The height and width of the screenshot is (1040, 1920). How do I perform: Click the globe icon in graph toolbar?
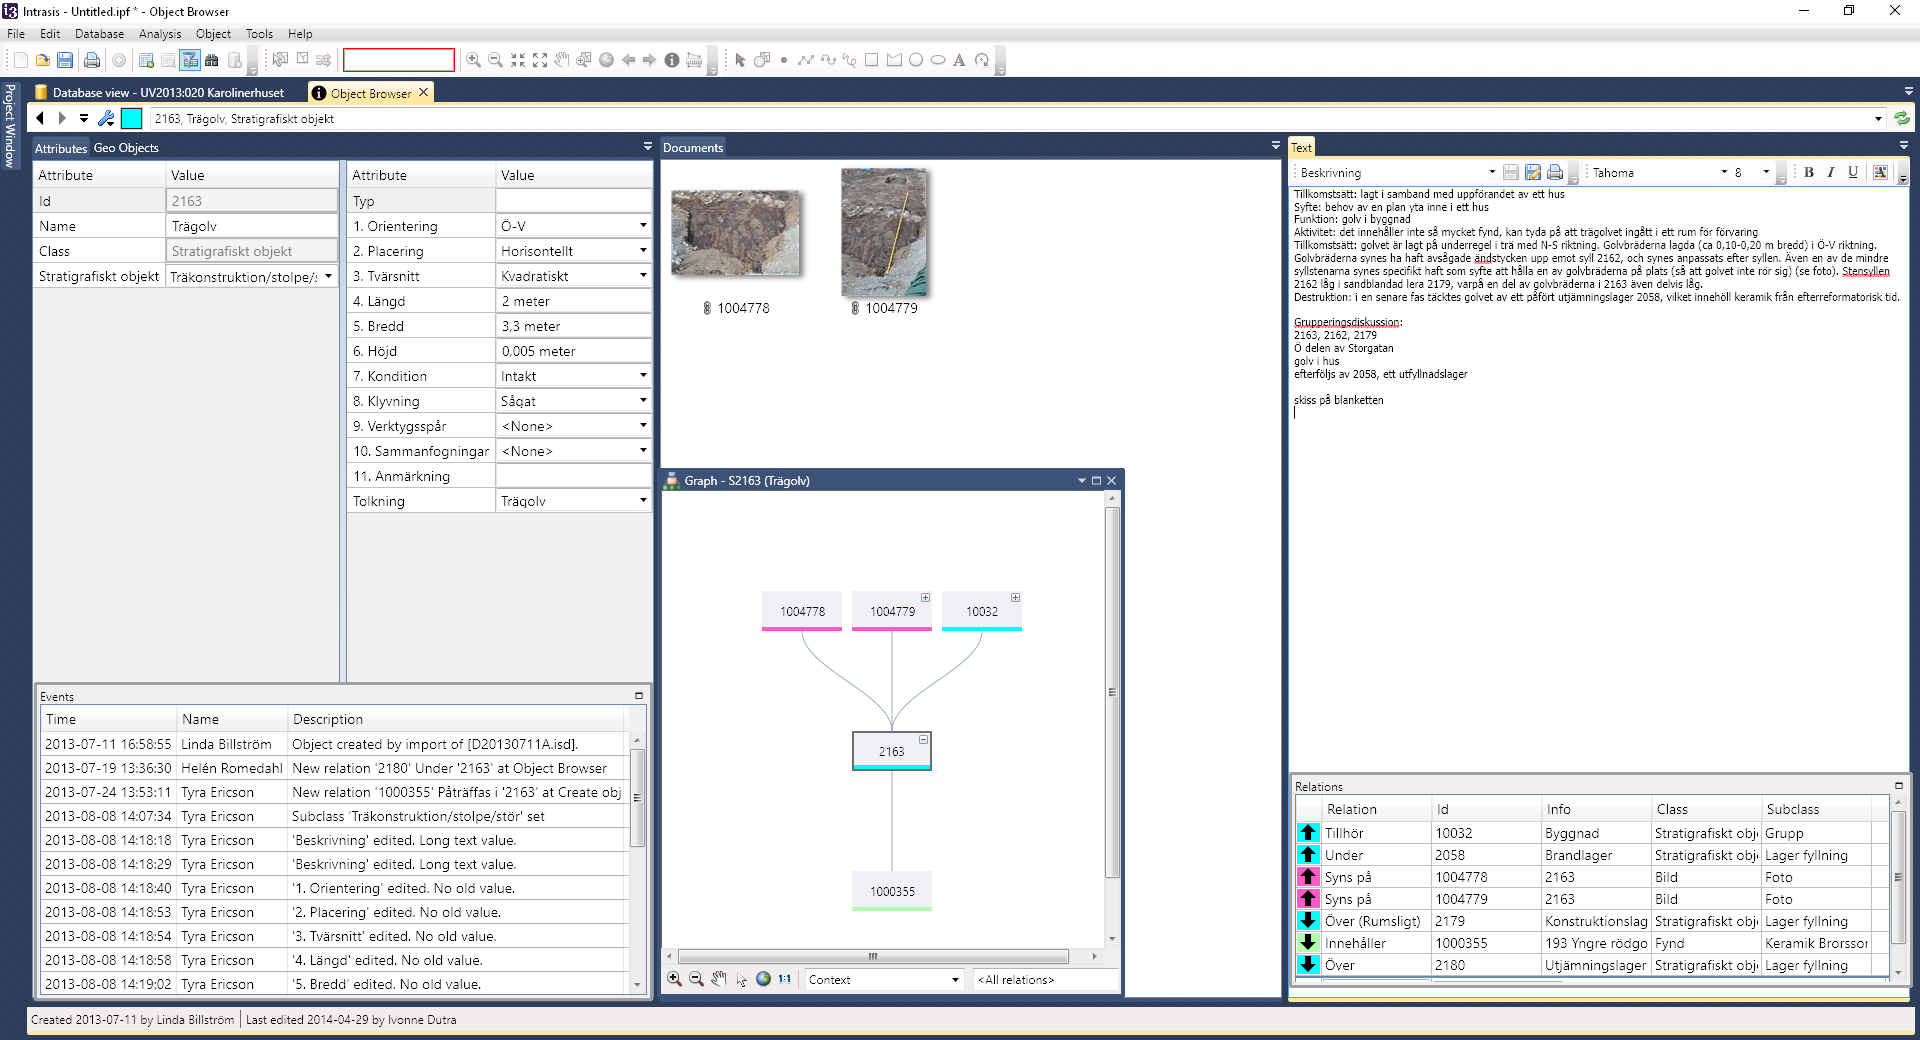(x=763, y=979)
